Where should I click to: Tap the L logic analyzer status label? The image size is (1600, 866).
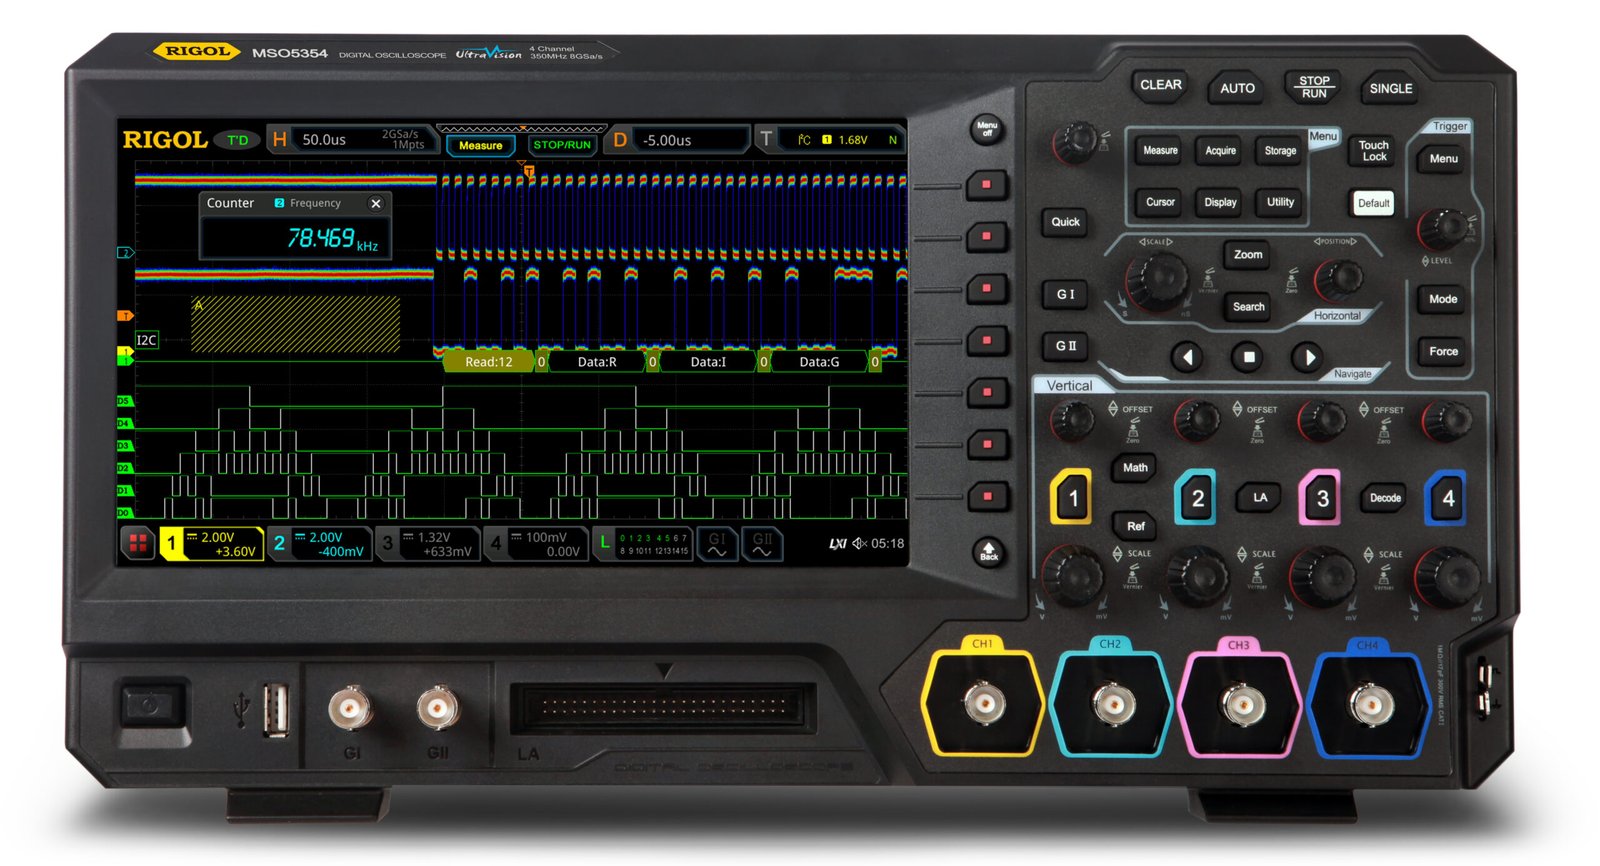point(643,544)
